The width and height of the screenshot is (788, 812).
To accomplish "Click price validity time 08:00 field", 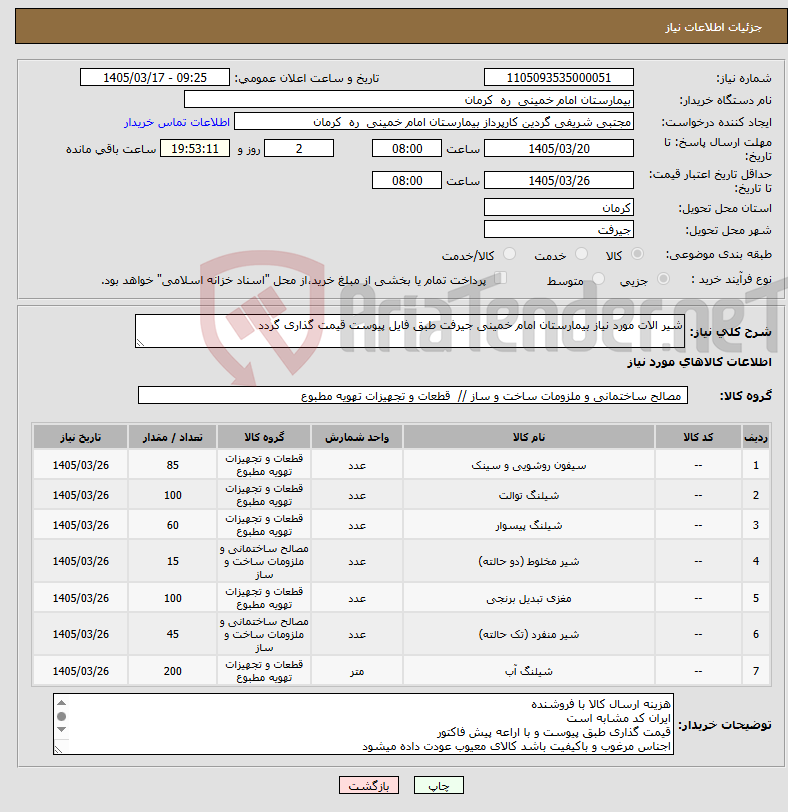I will pyautogui.click(x=407, y=181).
